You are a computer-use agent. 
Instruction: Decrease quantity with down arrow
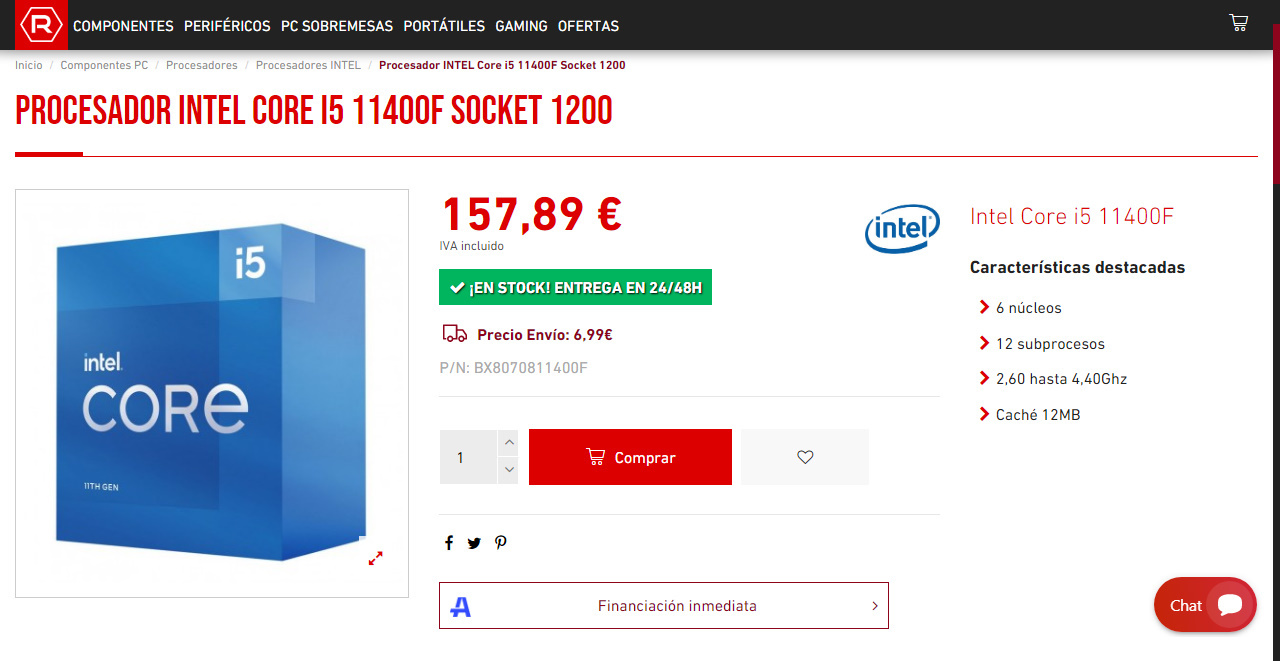coord(509,470)
